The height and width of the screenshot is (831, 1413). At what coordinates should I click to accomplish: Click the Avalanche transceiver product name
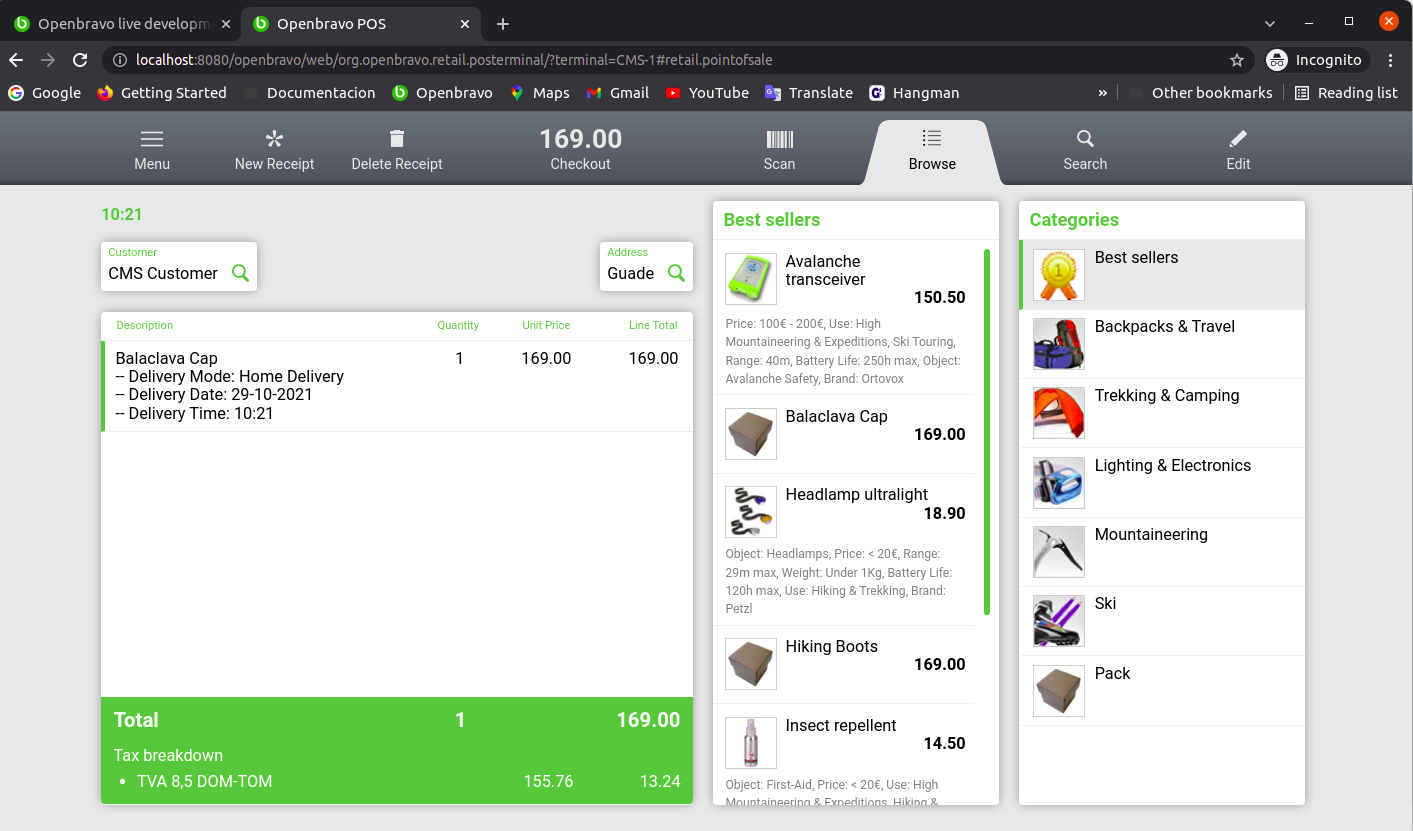coord(826,271)
